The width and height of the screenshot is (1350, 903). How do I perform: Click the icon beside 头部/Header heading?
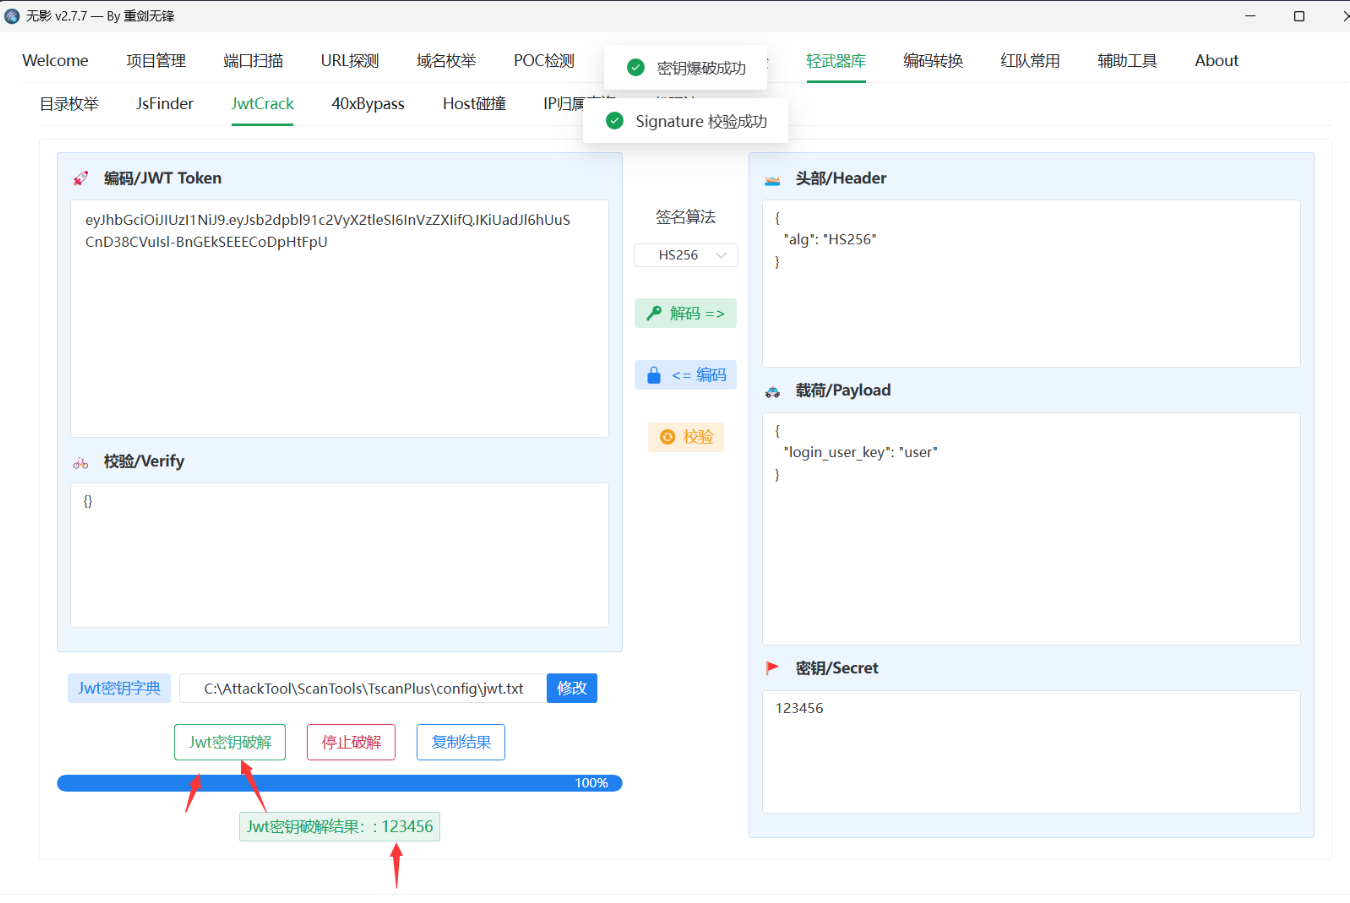pyautogui.click(x=772, y=180)
